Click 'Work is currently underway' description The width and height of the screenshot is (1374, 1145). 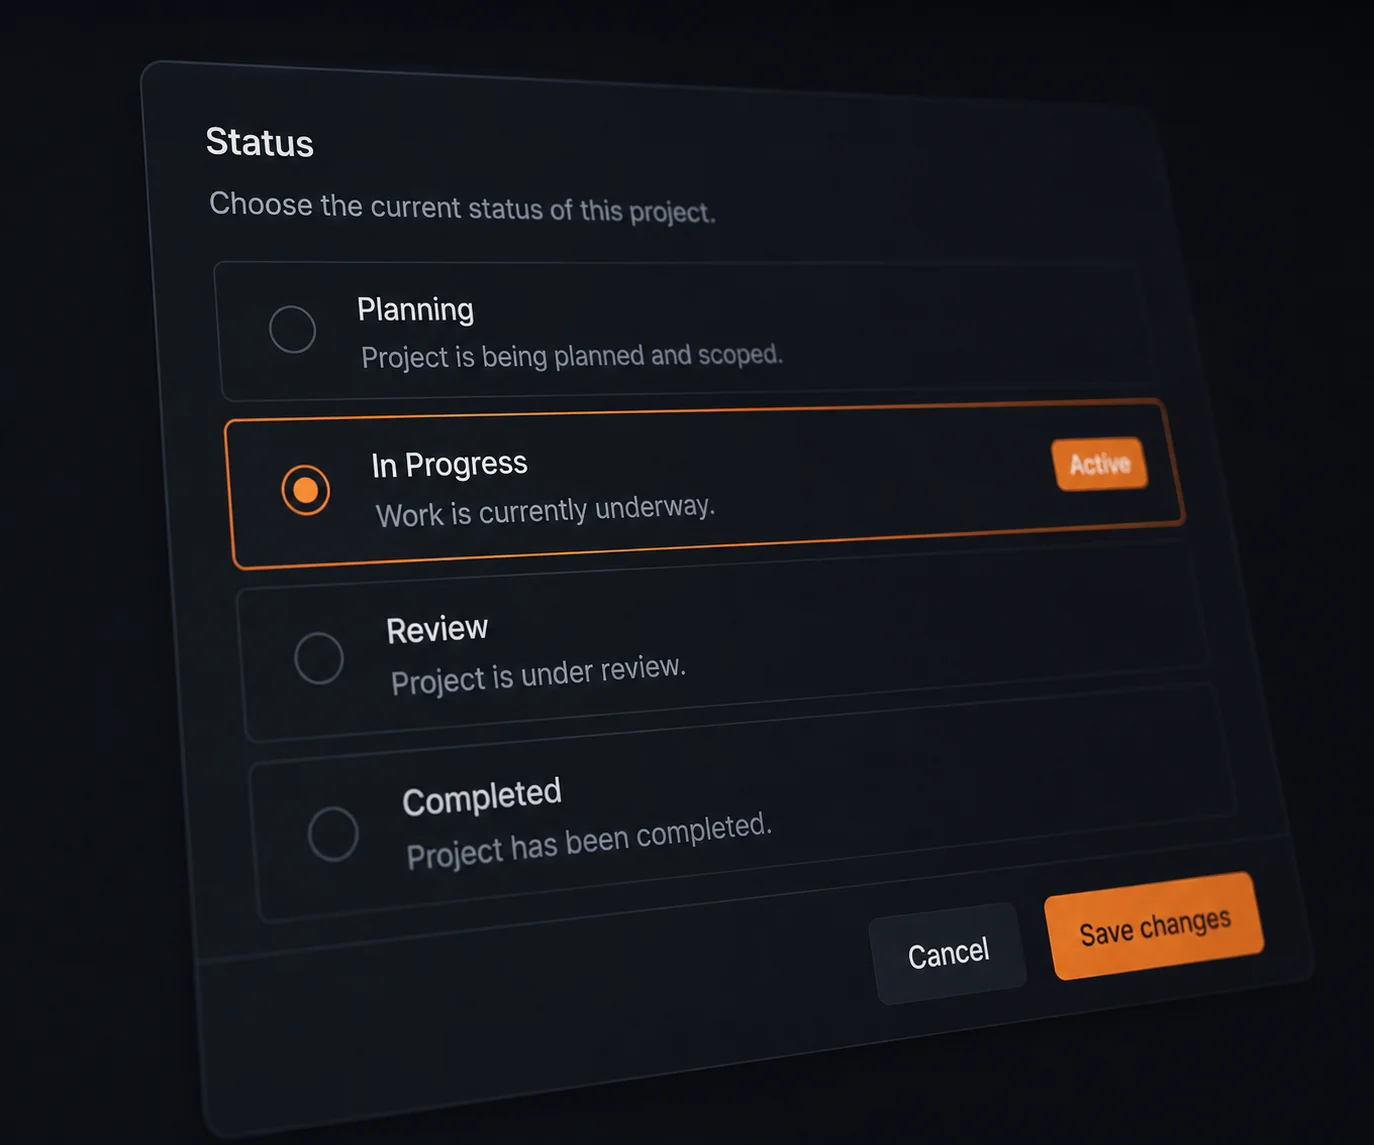[x=545, y=511]
